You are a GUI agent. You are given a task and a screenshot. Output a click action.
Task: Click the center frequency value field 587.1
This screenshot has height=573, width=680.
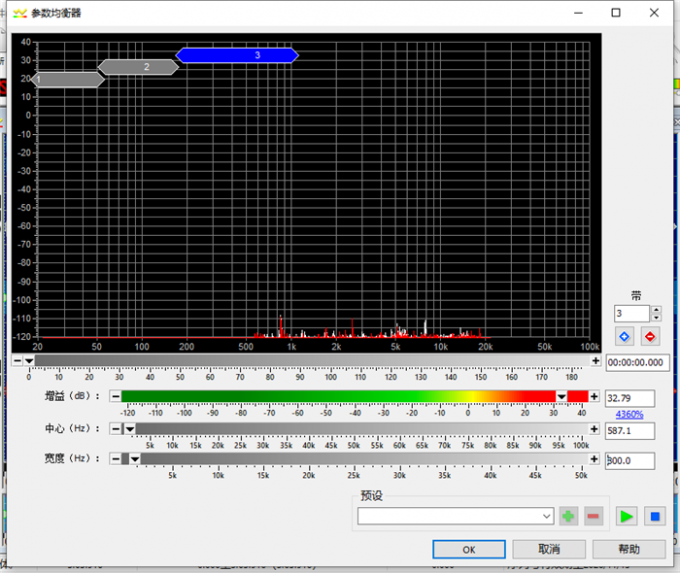pos(630,431)
